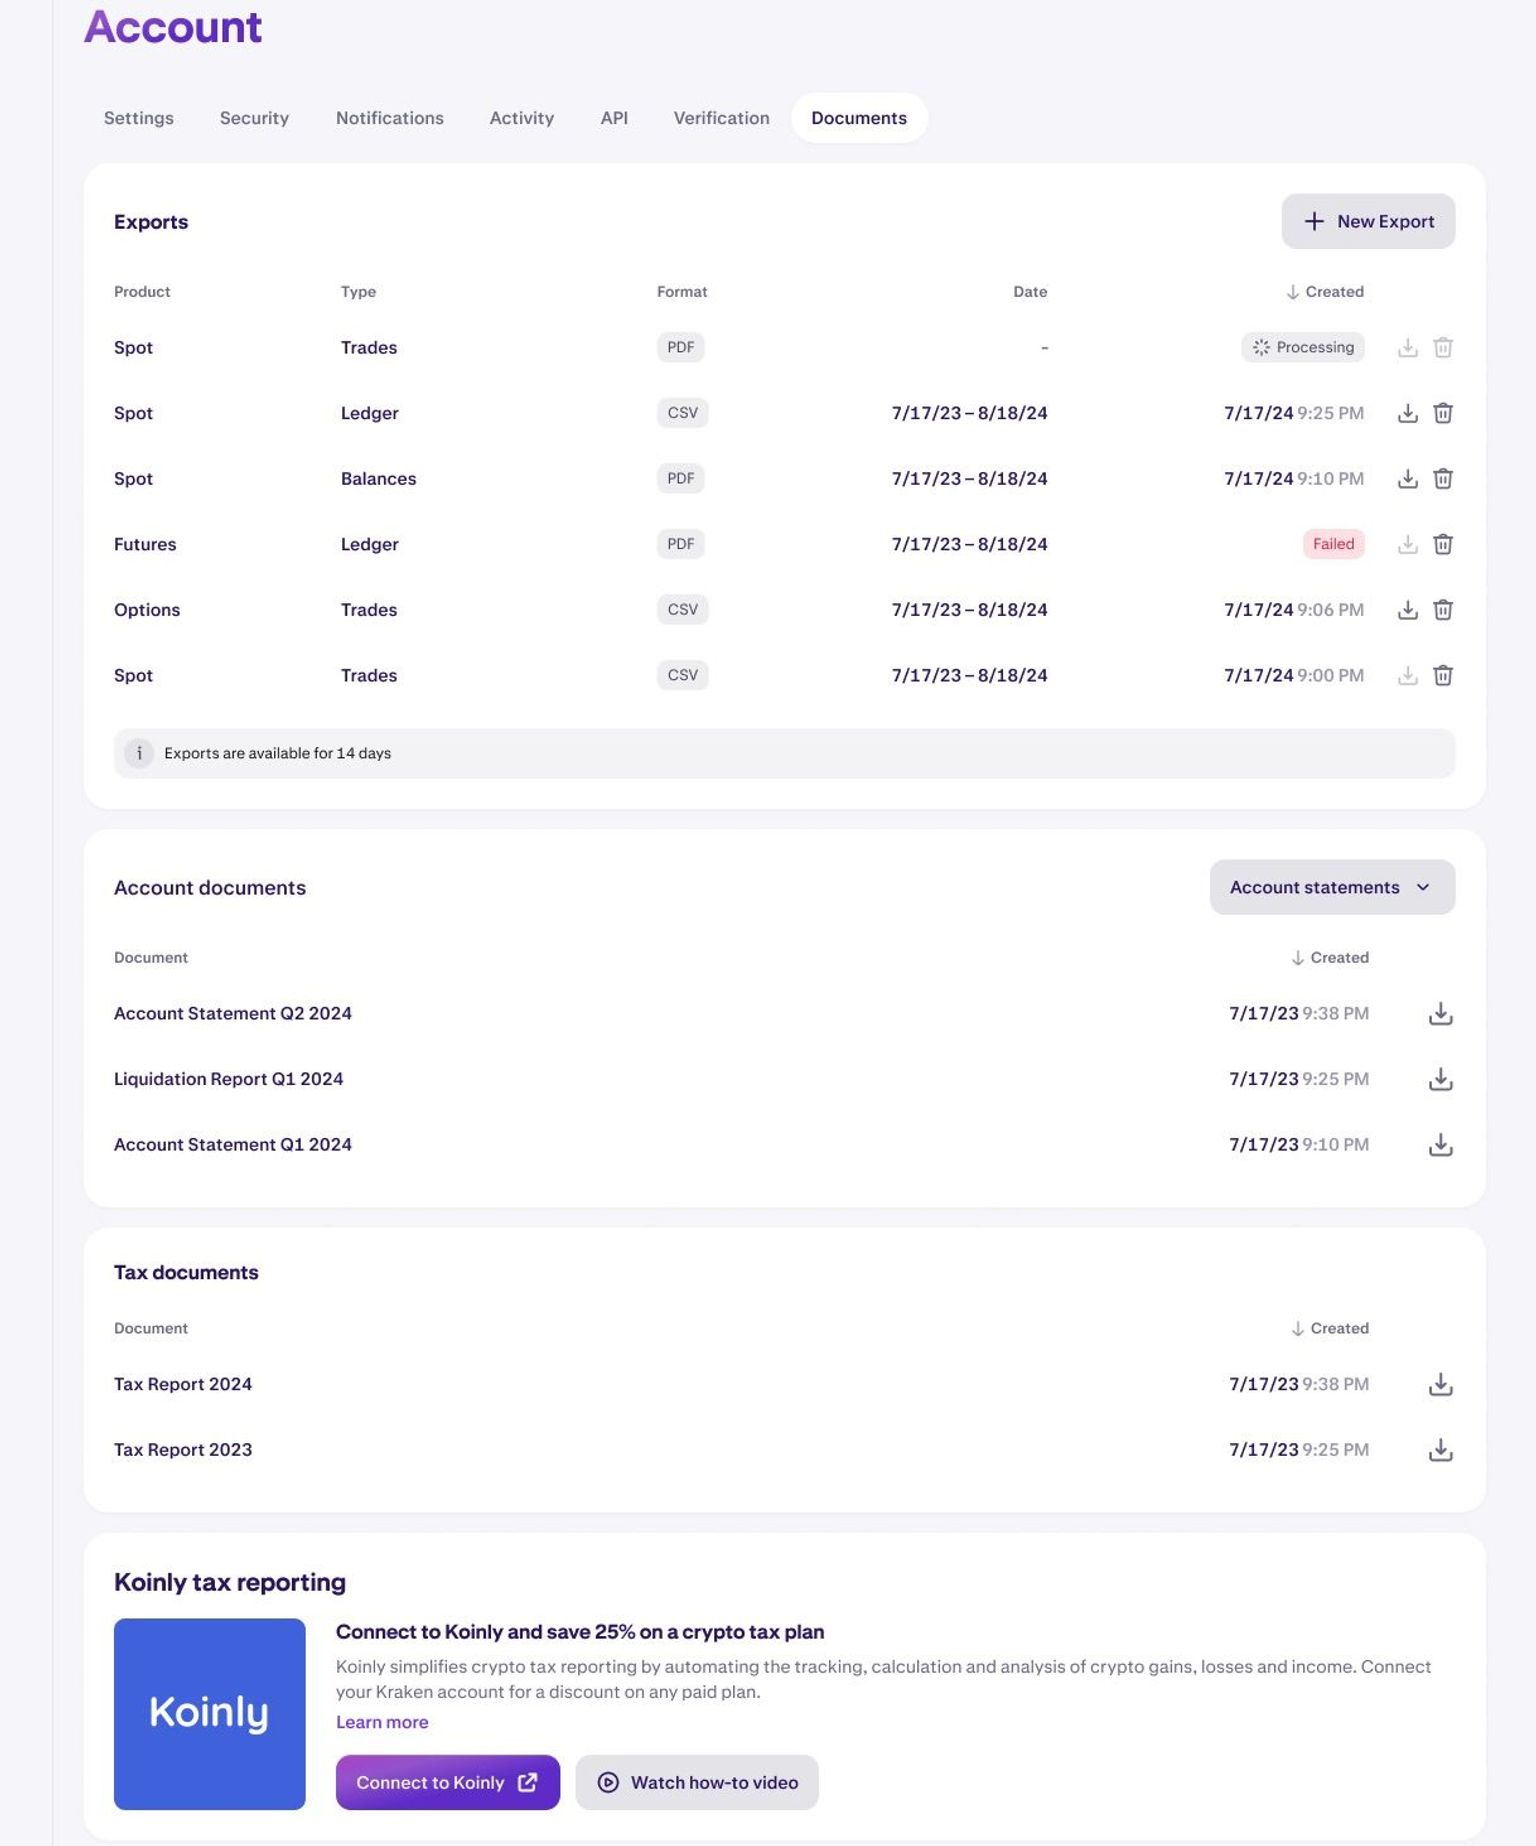This screenshot has height=1846, width=1536.
Task: Click the '7/17/24 9:06 PM' created timestamp
Action: (1294, 610)
